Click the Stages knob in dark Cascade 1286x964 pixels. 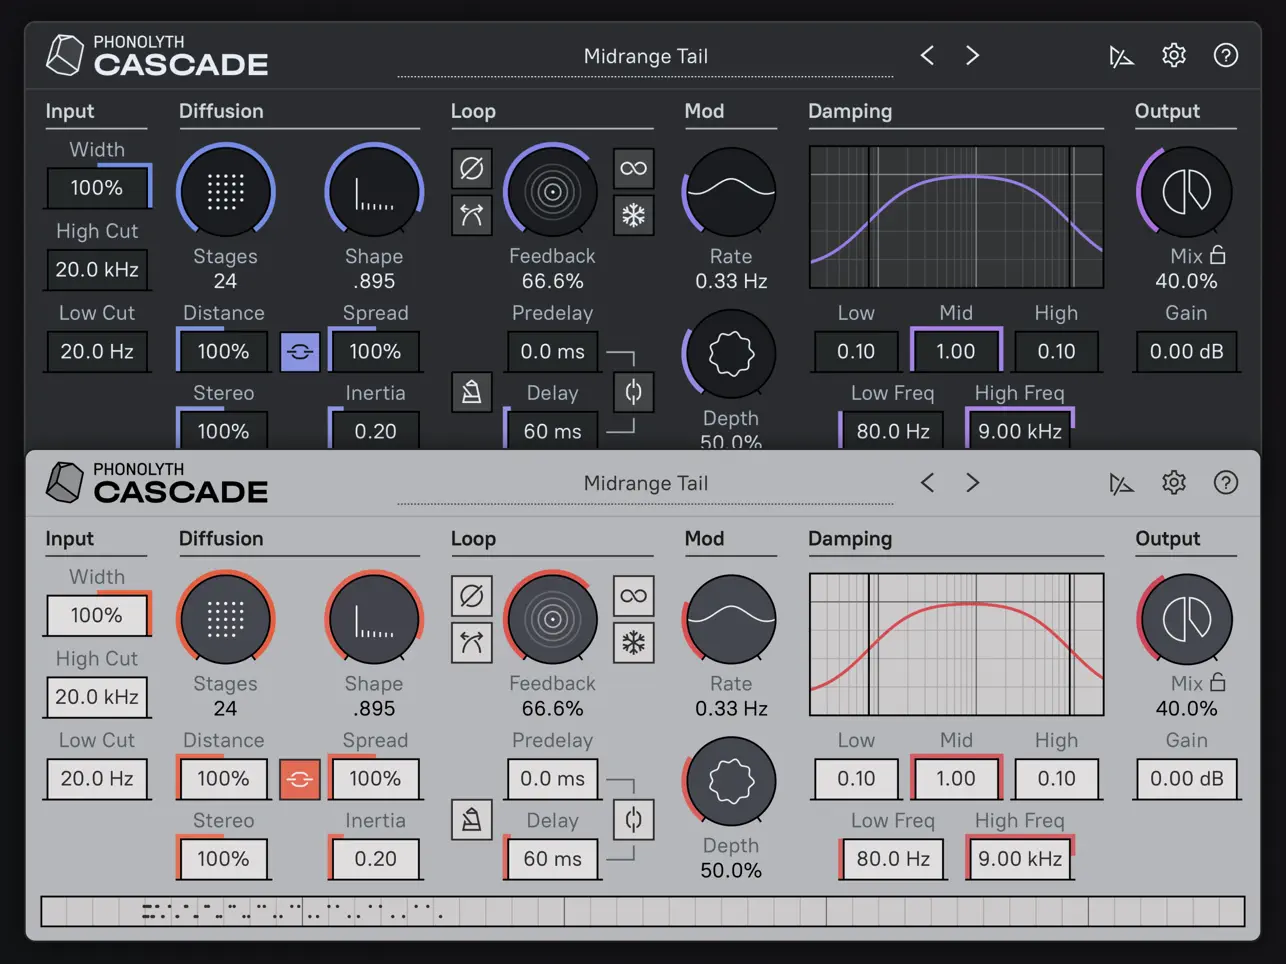tap(226, 191)
